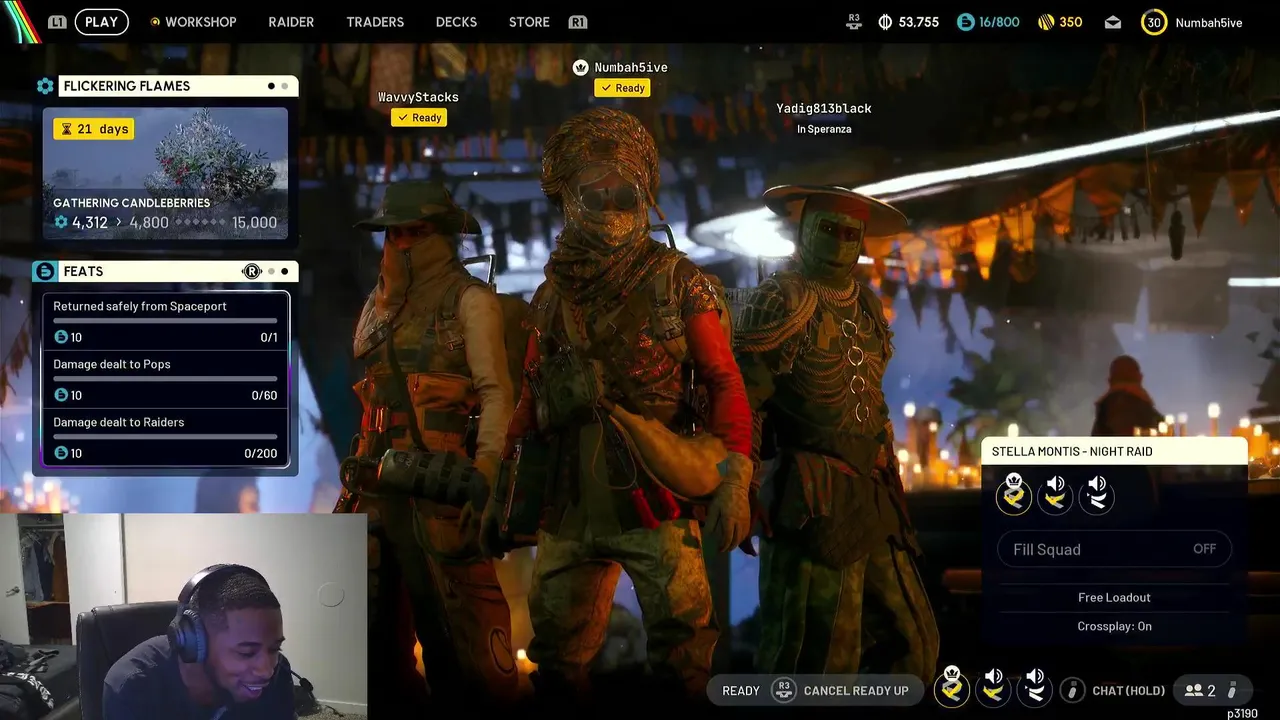
Task: Click the CHAT (HOLD) label
Action: 1129,690
